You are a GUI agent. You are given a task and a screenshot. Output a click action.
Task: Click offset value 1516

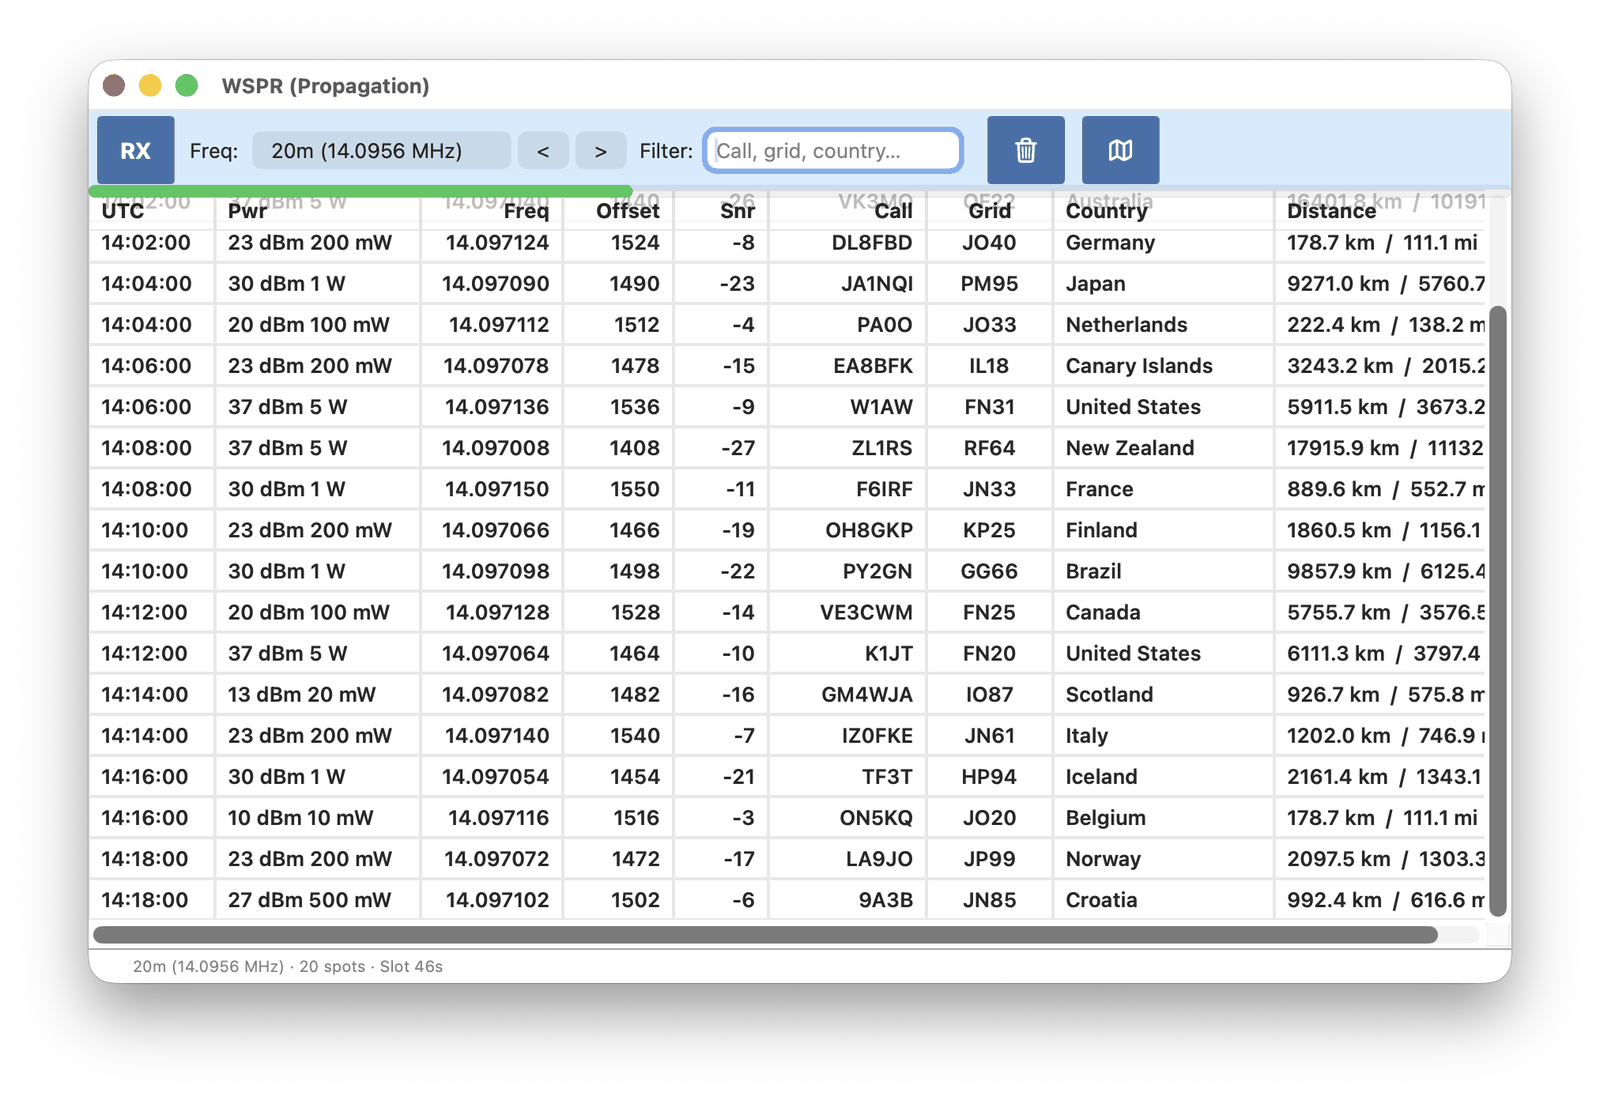(636, 817)
